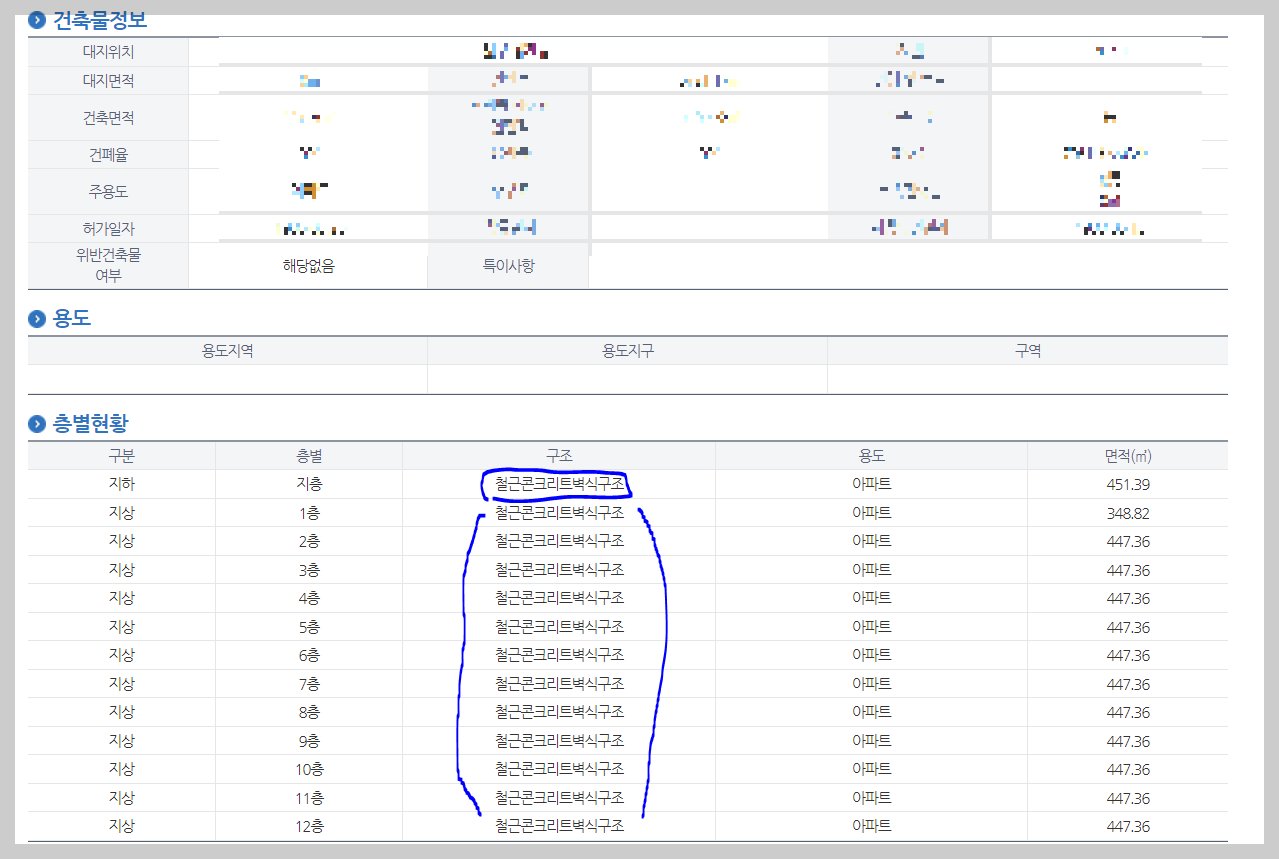Select the 층별현황 section title
The width and height of the screenshot is (1279, 859).
click(90, 424)
